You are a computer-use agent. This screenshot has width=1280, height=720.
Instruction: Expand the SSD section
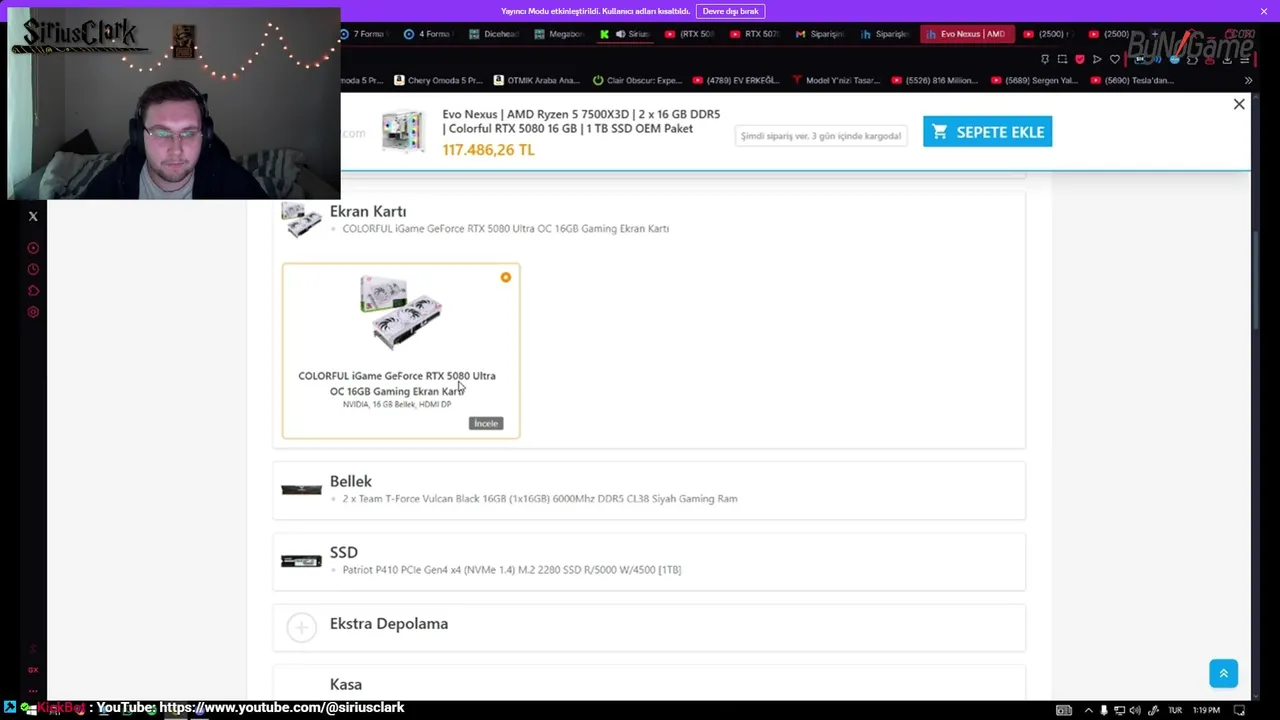649,561
